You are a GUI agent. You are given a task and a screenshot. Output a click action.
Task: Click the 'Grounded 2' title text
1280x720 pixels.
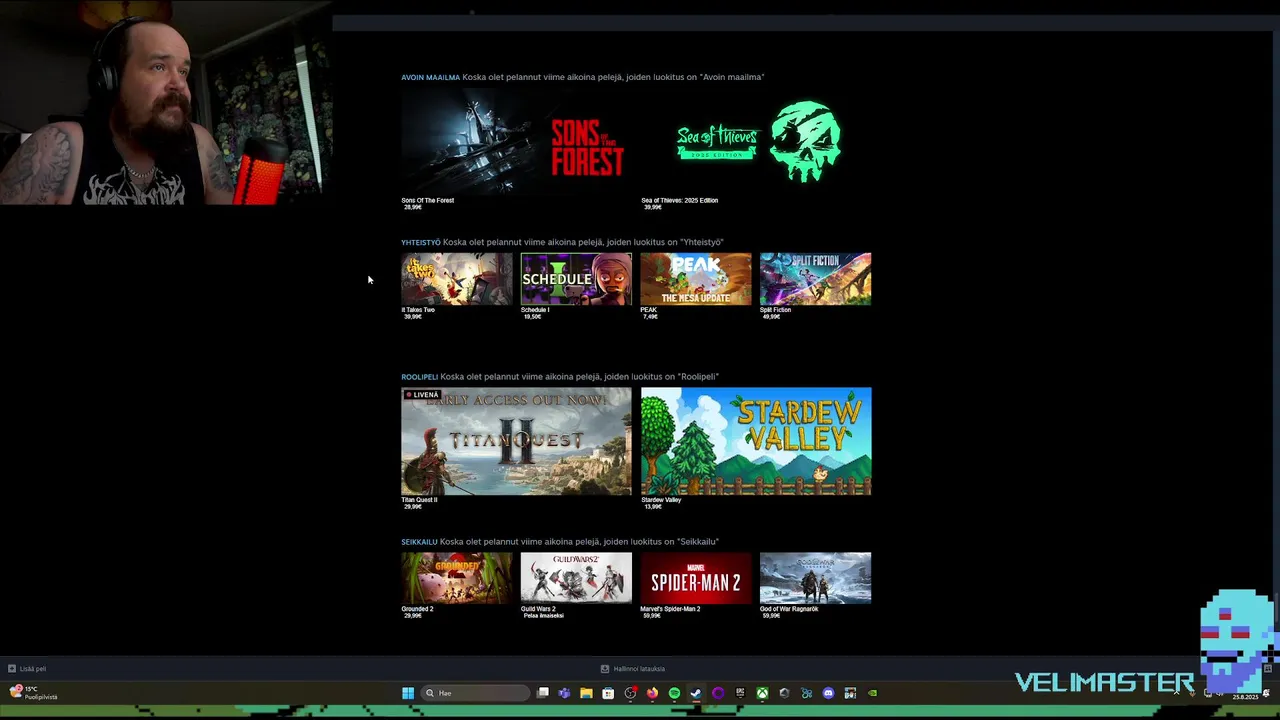point(417,609)
